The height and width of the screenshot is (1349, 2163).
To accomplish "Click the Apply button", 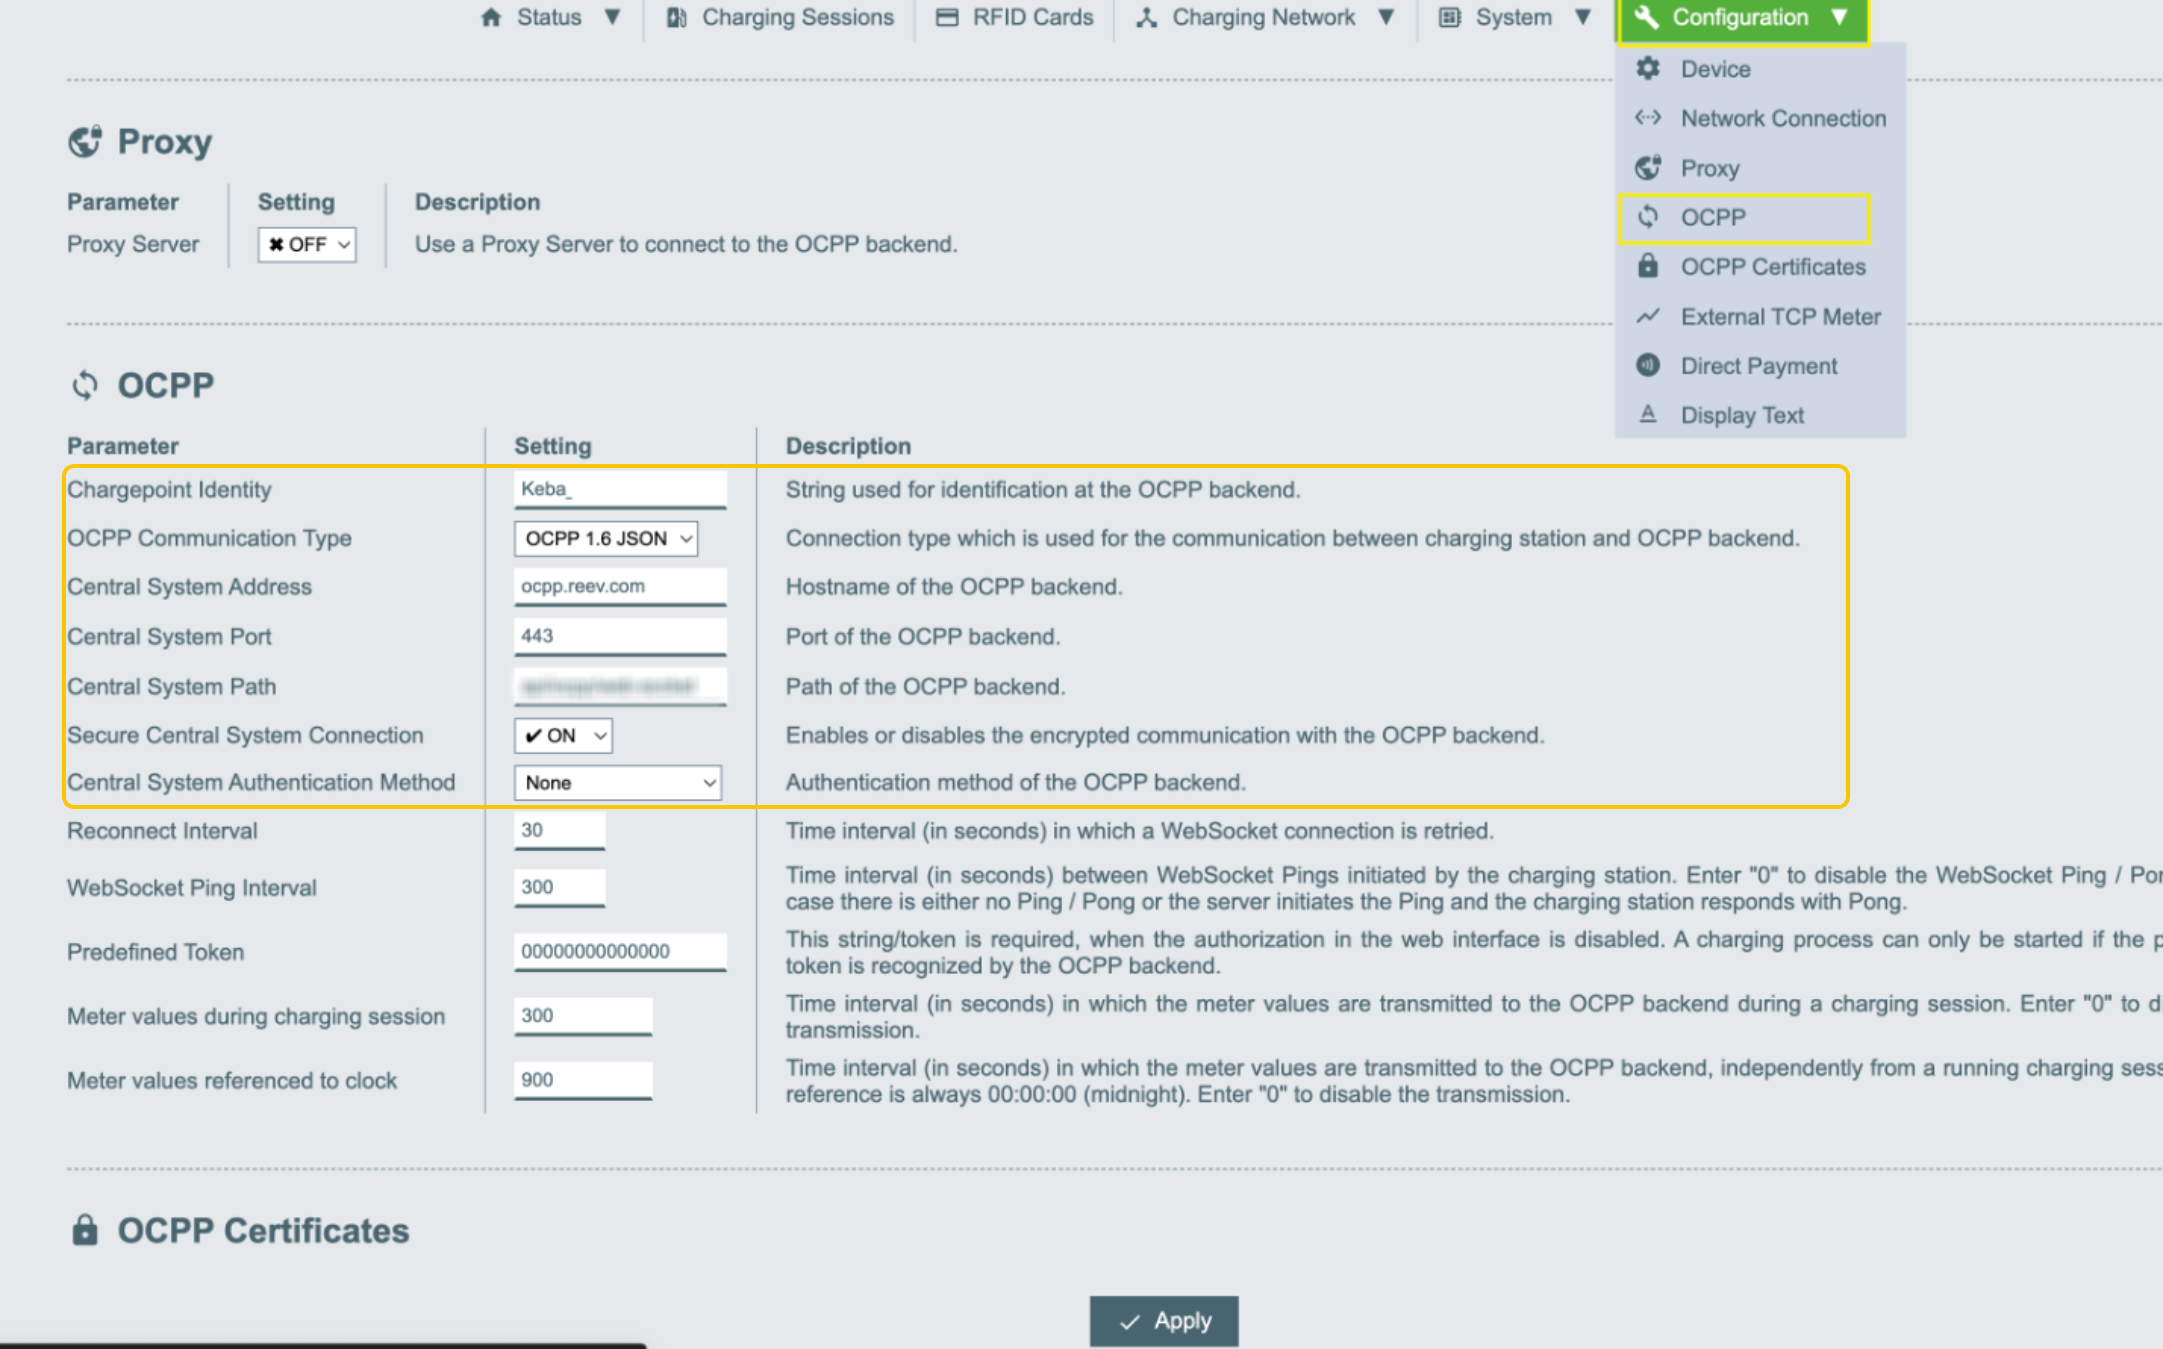I will tap(1164, 1321).
